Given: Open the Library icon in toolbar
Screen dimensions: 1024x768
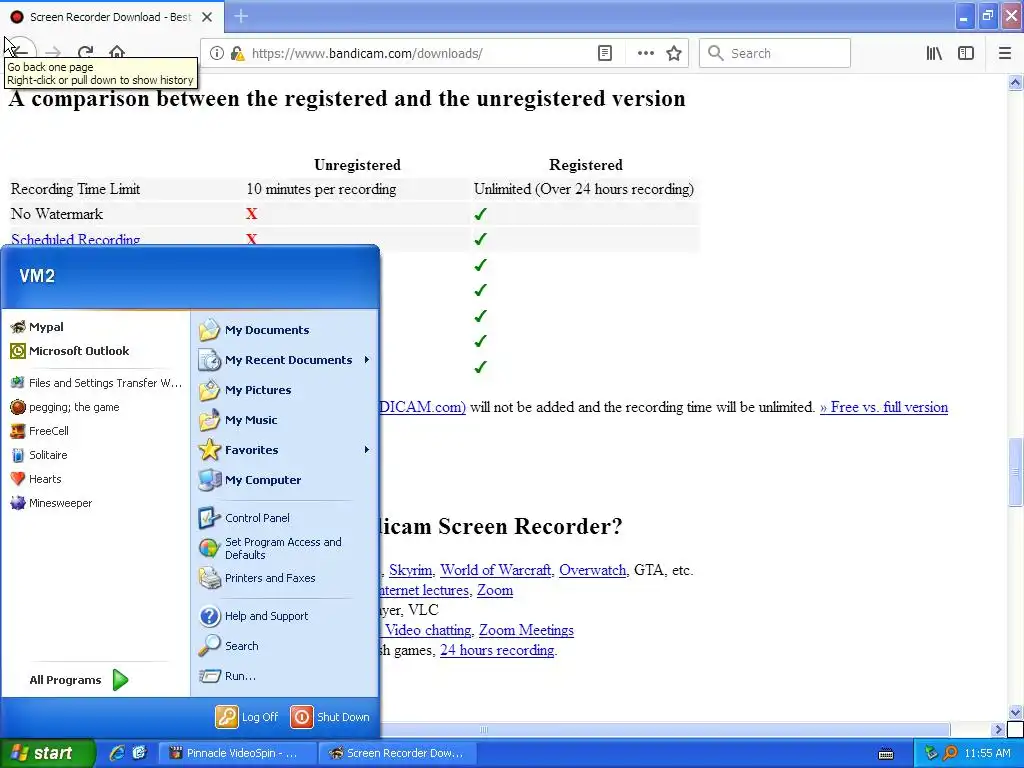Looking at the screenshot, I should [934, 54].
